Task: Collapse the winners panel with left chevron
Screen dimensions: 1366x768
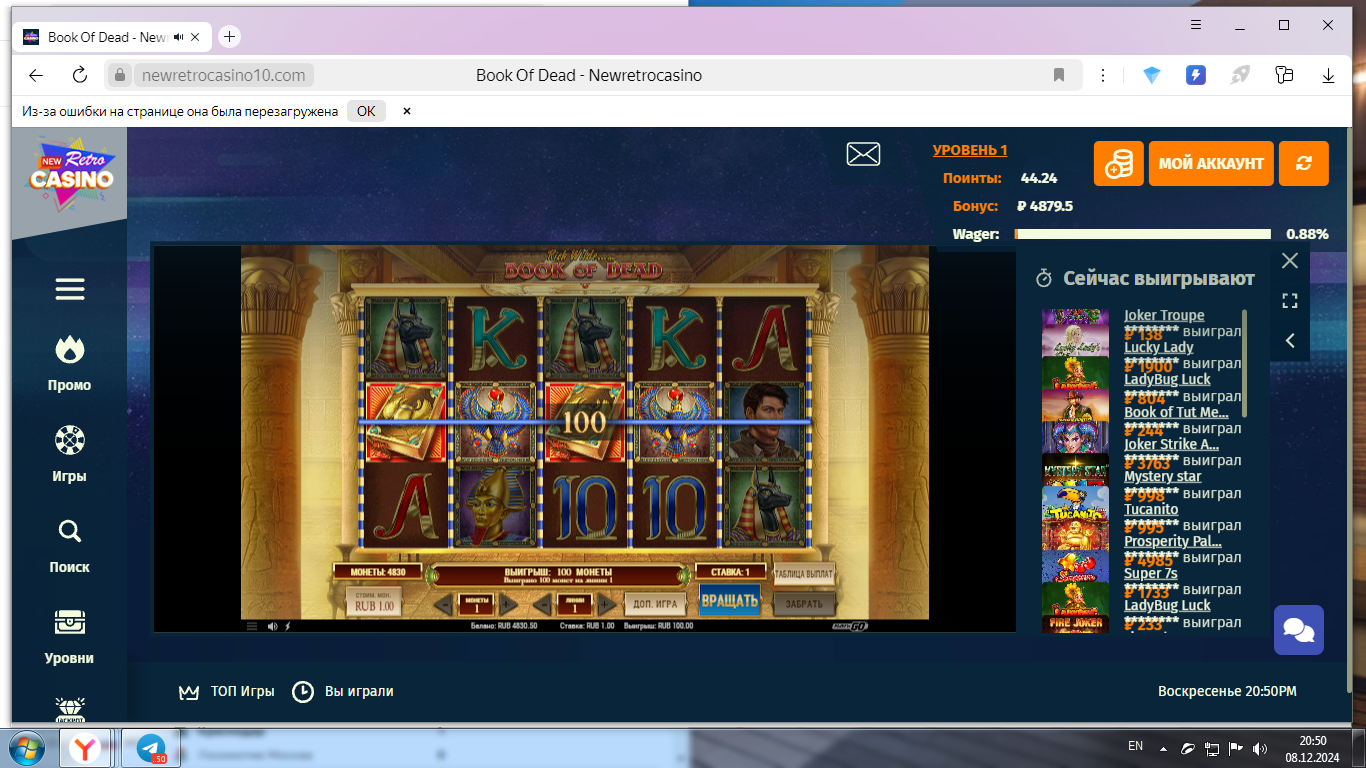Action: click(1290, 341)
